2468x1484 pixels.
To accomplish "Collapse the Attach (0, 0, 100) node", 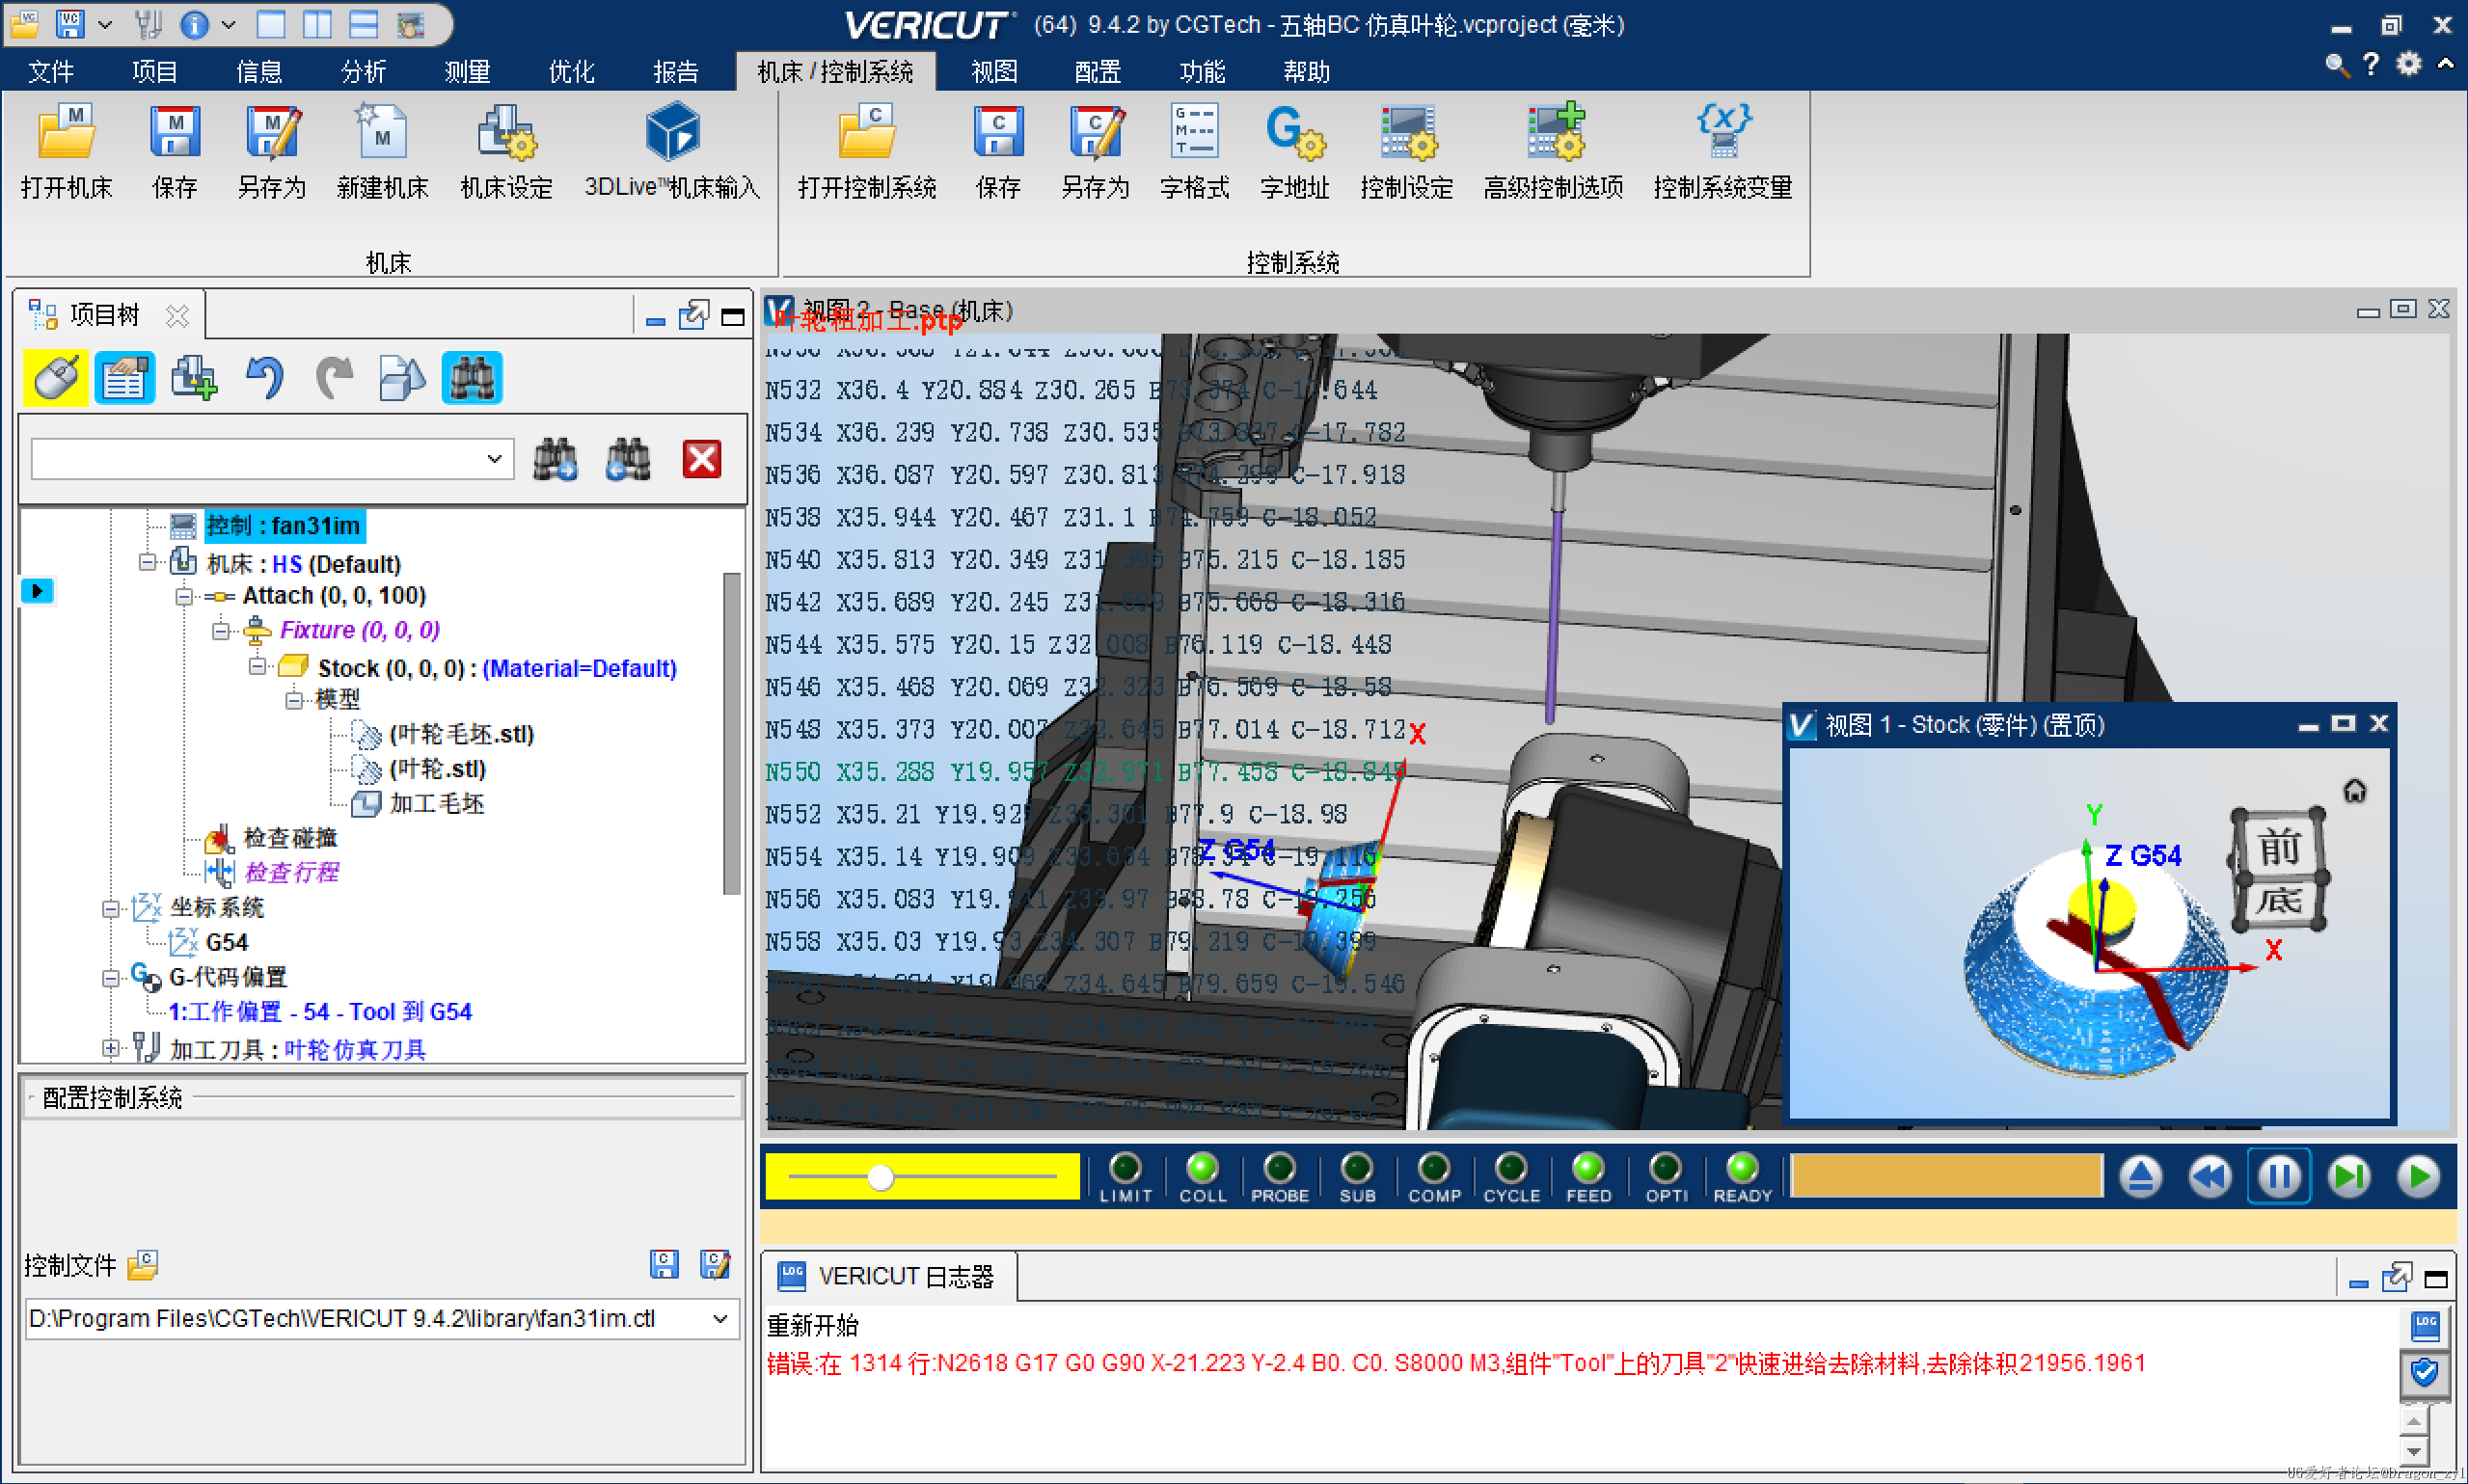I will pyautogui.click(x=184, y=597).
